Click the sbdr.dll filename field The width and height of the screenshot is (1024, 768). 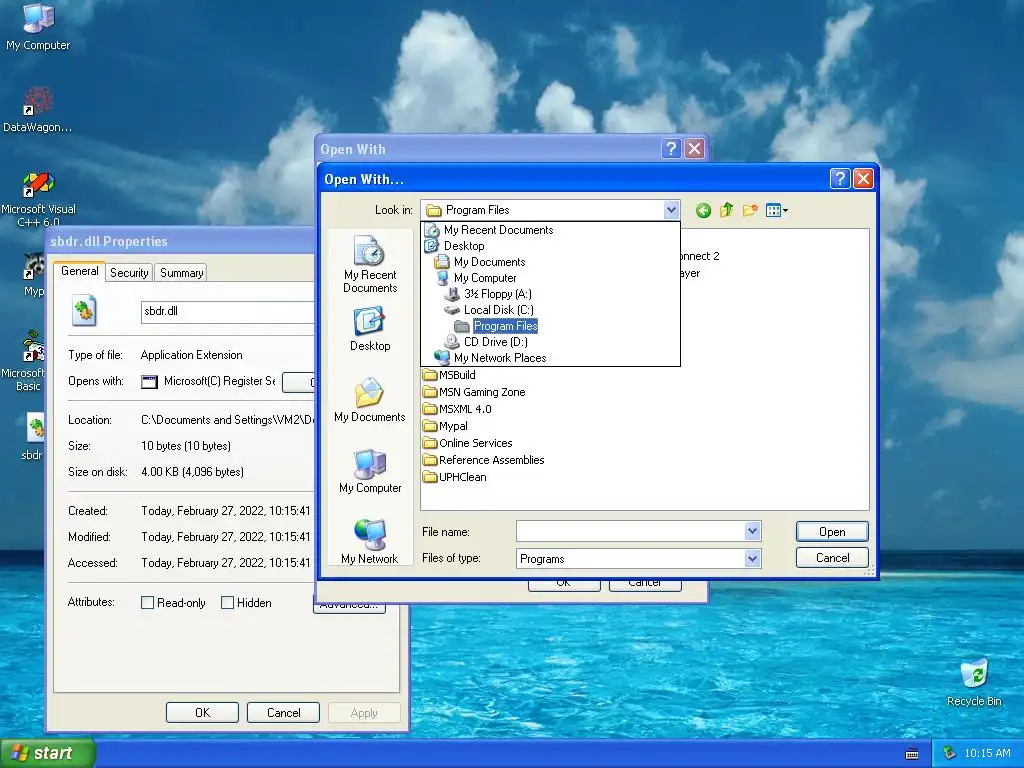[x=227, y=312]
